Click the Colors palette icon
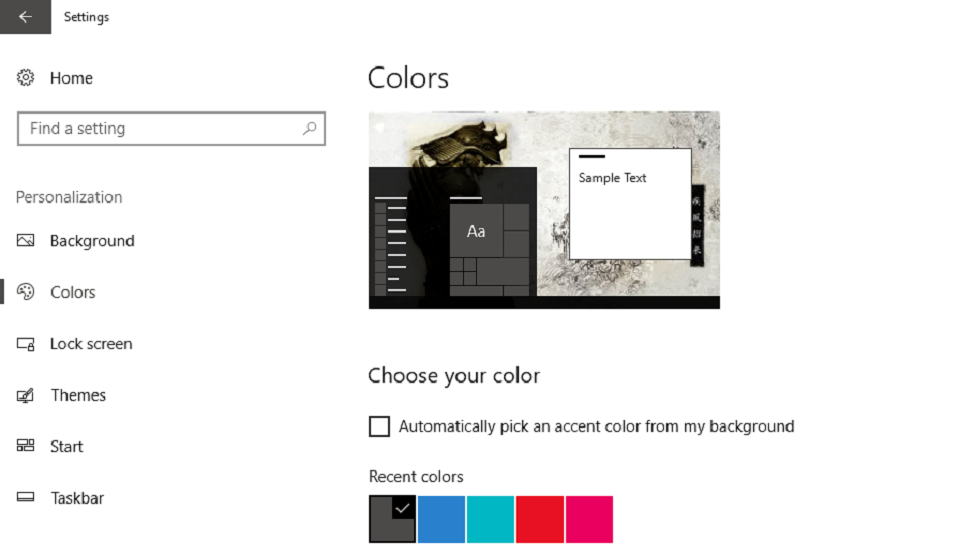This screenshot has width=960, height=555. click(x=26, y=292)
